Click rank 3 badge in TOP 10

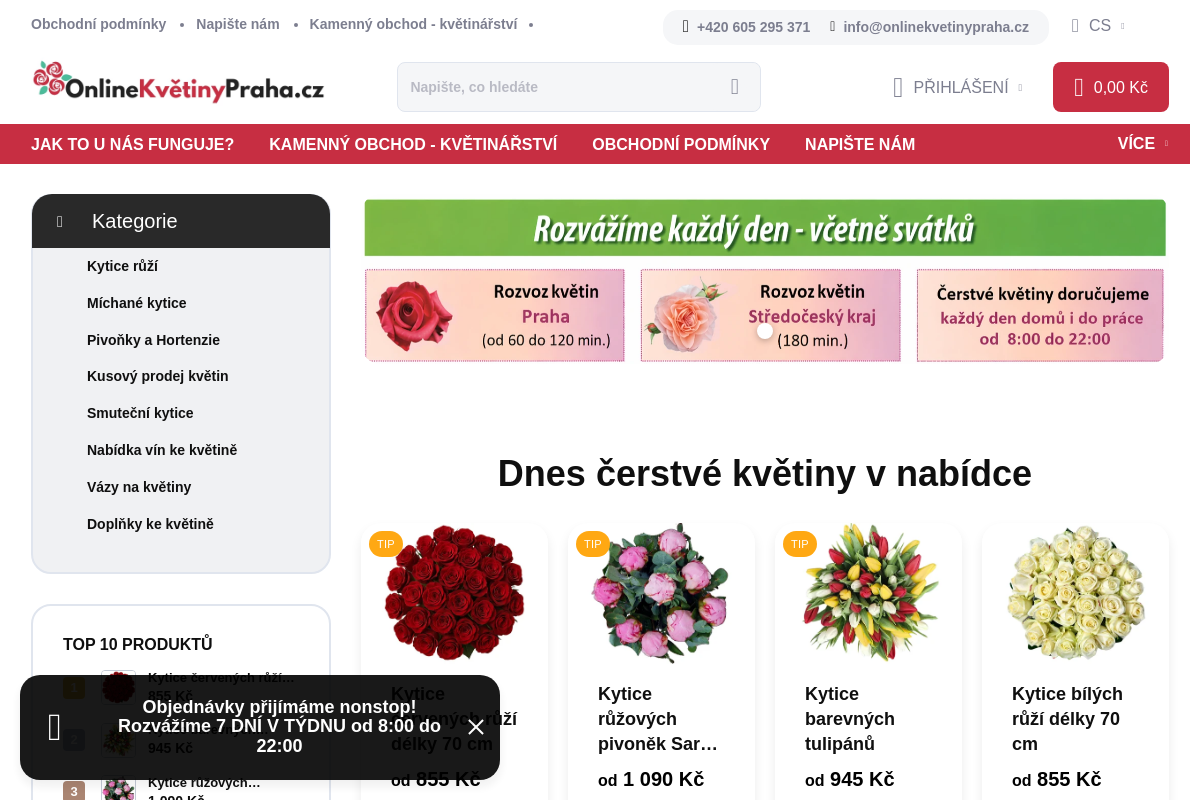pos(74,792)
